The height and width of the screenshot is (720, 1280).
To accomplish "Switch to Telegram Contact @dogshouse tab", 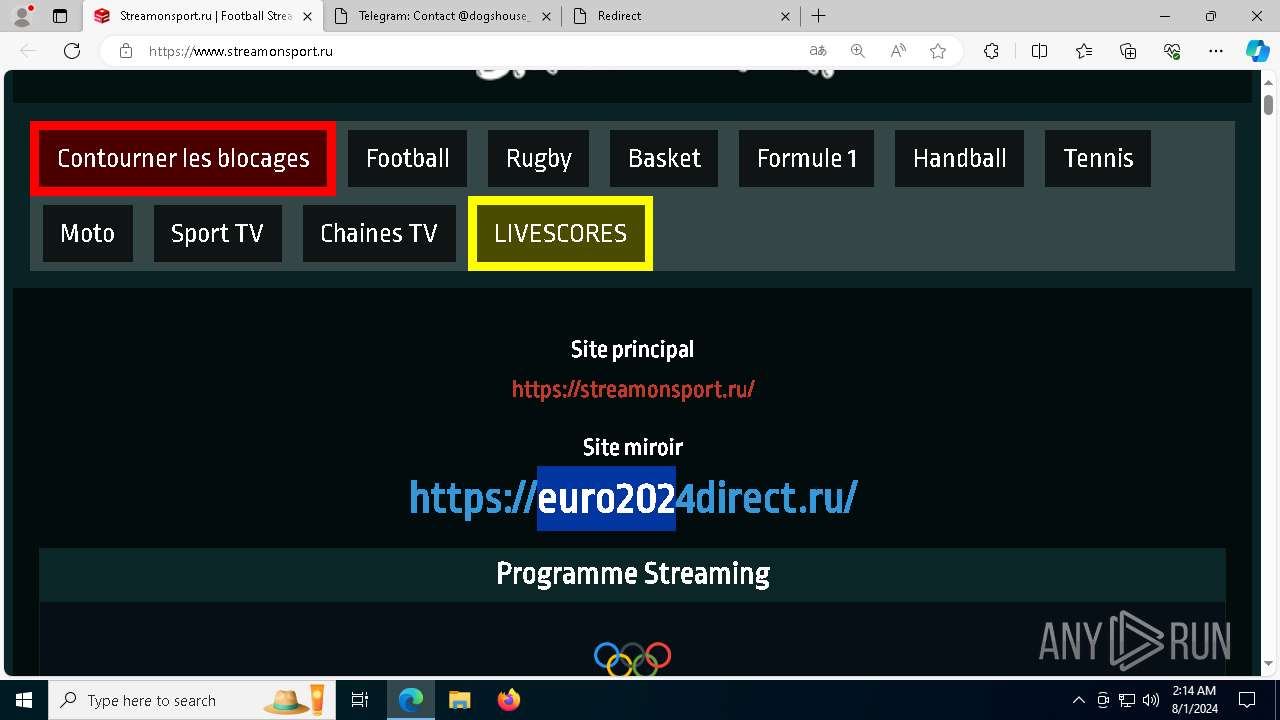I will pos(443,16).
